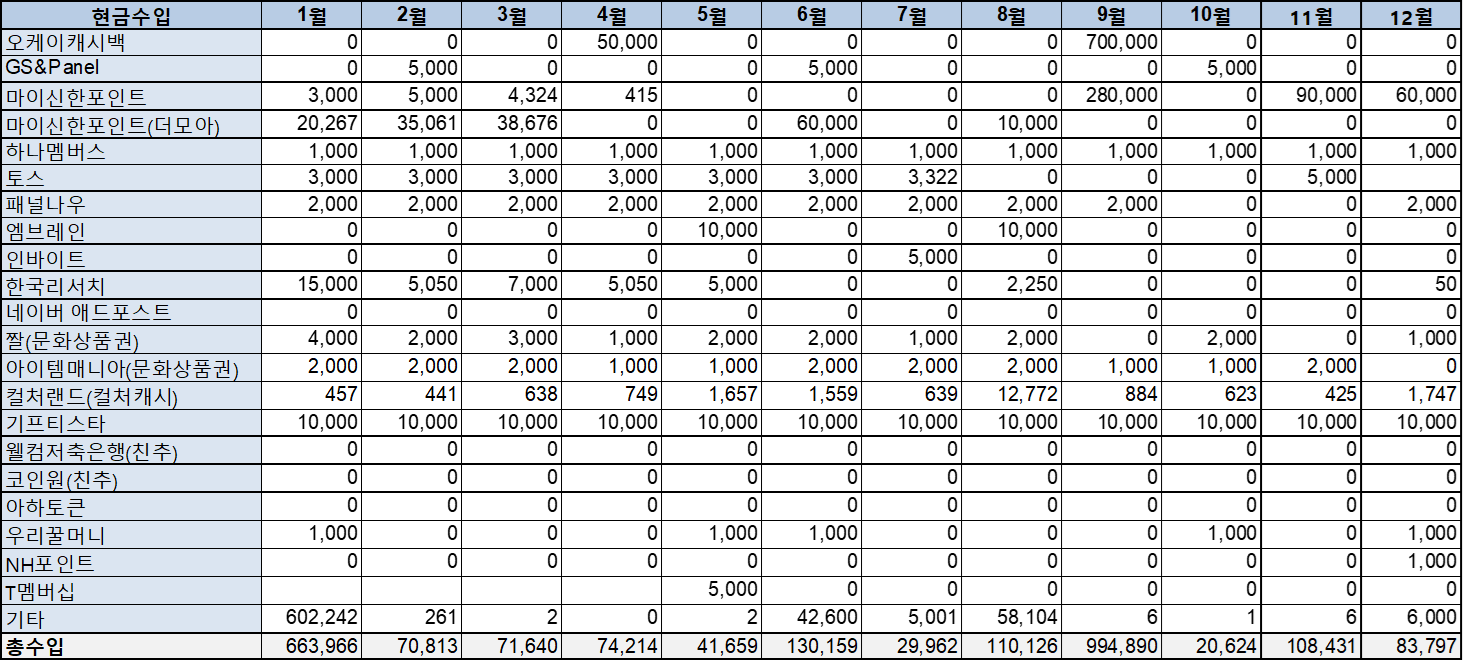
Task: Select the 컬처랜드(컬처캐시) row label
Action: pos(131,395)
